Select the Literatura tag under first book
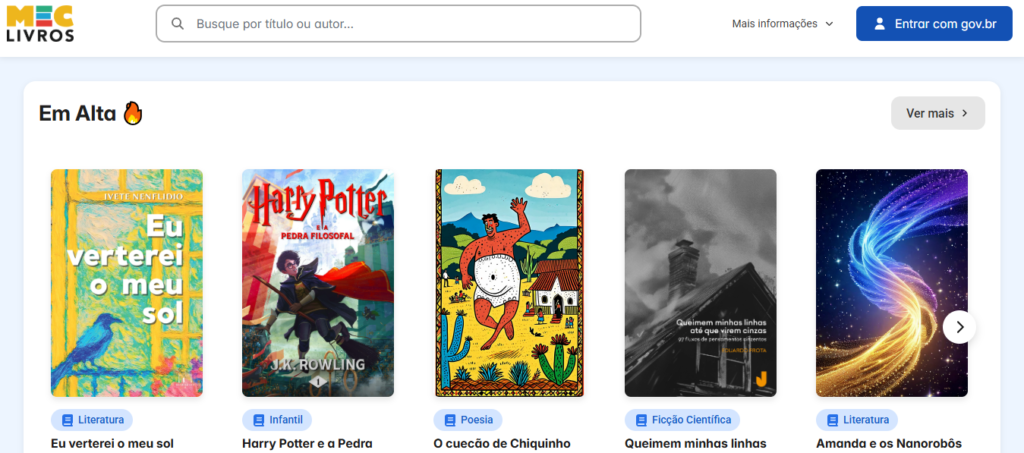1024x453 pixels. [x=92, y=420]
